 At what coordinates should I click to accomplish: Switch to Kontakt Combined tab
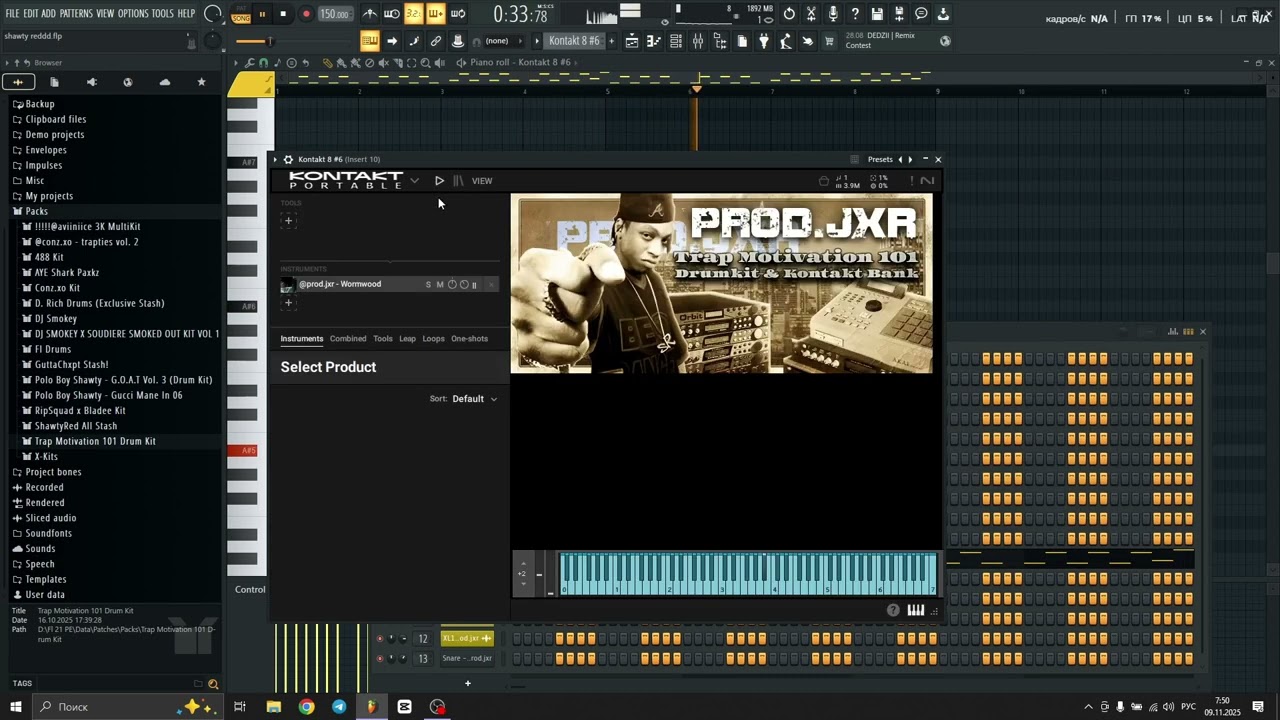coord(348,338)
